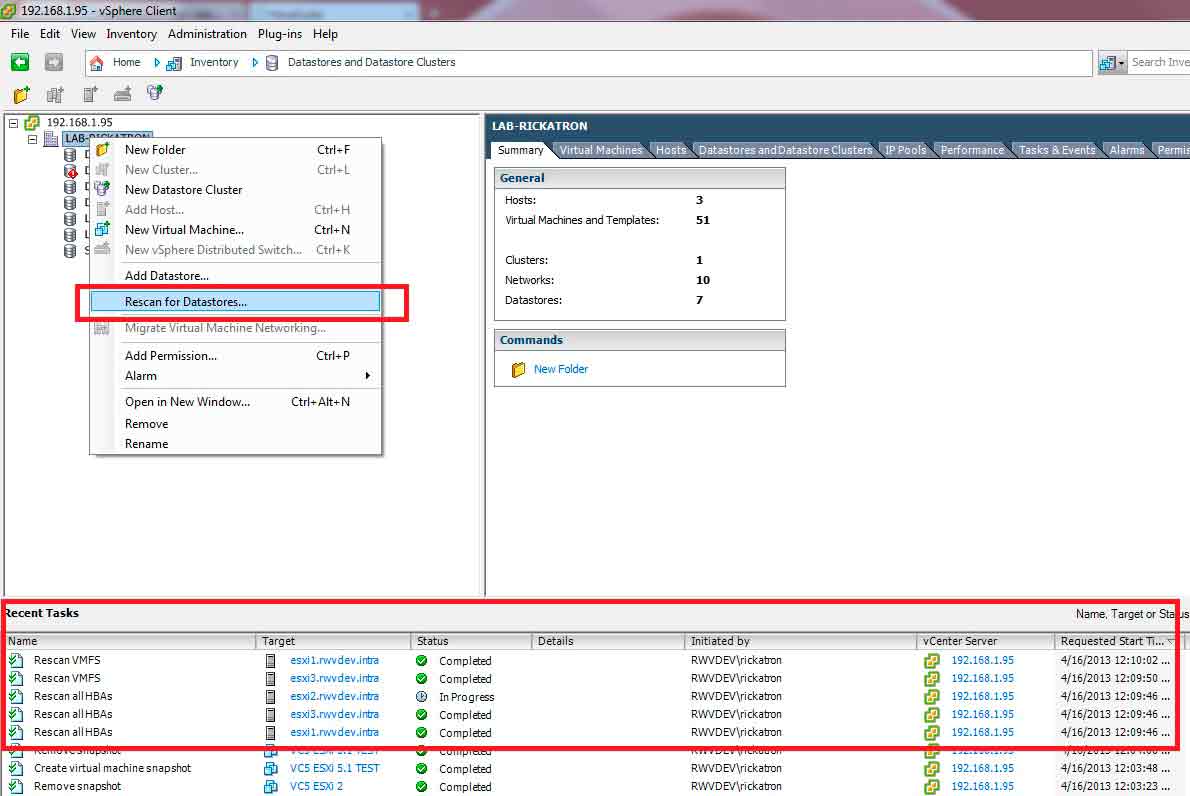Click the Add Host toolbar icon
Image resolution: width=1190 pixels, height=796 pixels.
click(90, 94)
